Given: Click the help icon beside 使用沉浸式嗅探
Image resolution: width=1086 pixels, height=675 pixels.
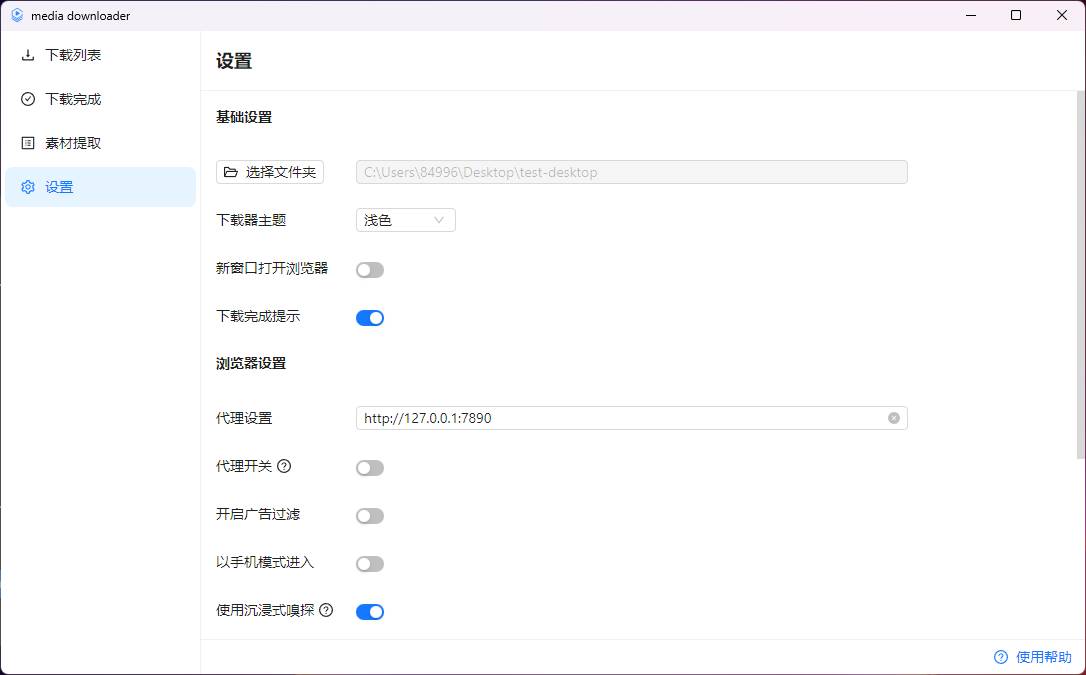Looking at the screenshot, I should coord(326,611).
